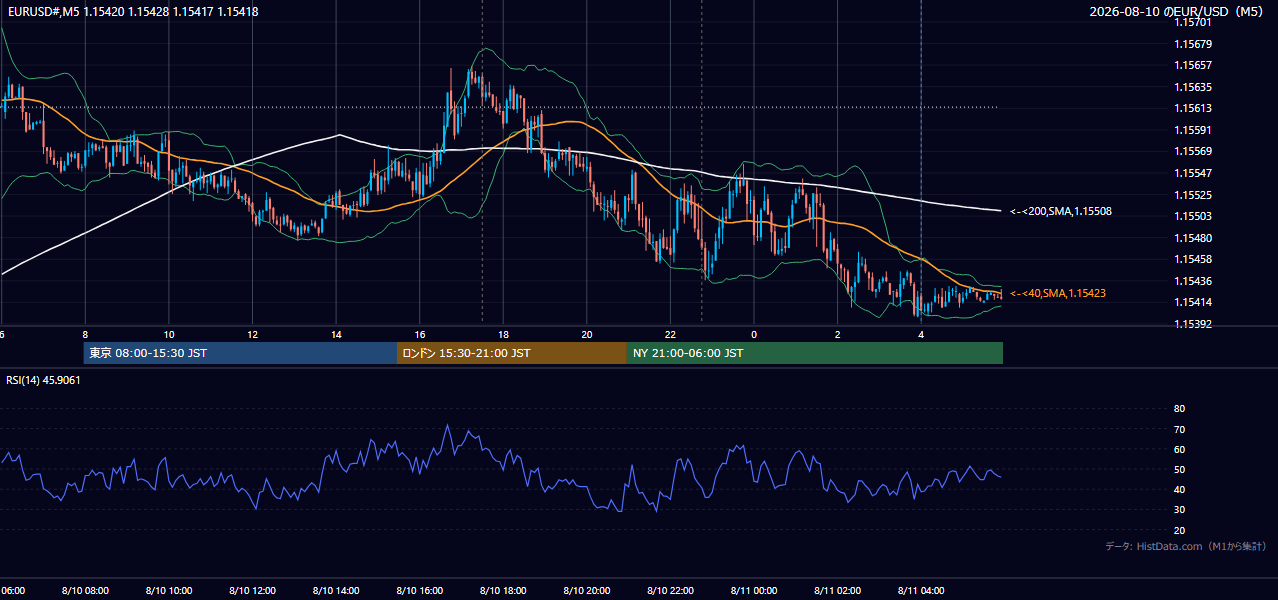Click RSI scale level 20
Viewport: 1278px width, 600px height.
1179,531
